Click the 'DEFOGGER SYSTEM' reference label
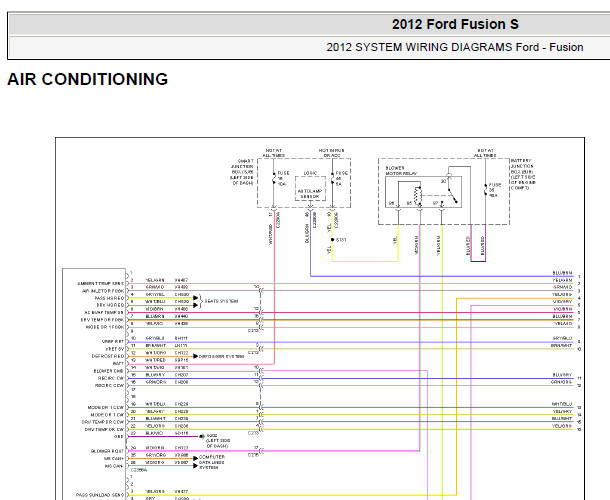The width and height of the screenshot is (610, 500). pyautogui.click(x=221, y=356)
